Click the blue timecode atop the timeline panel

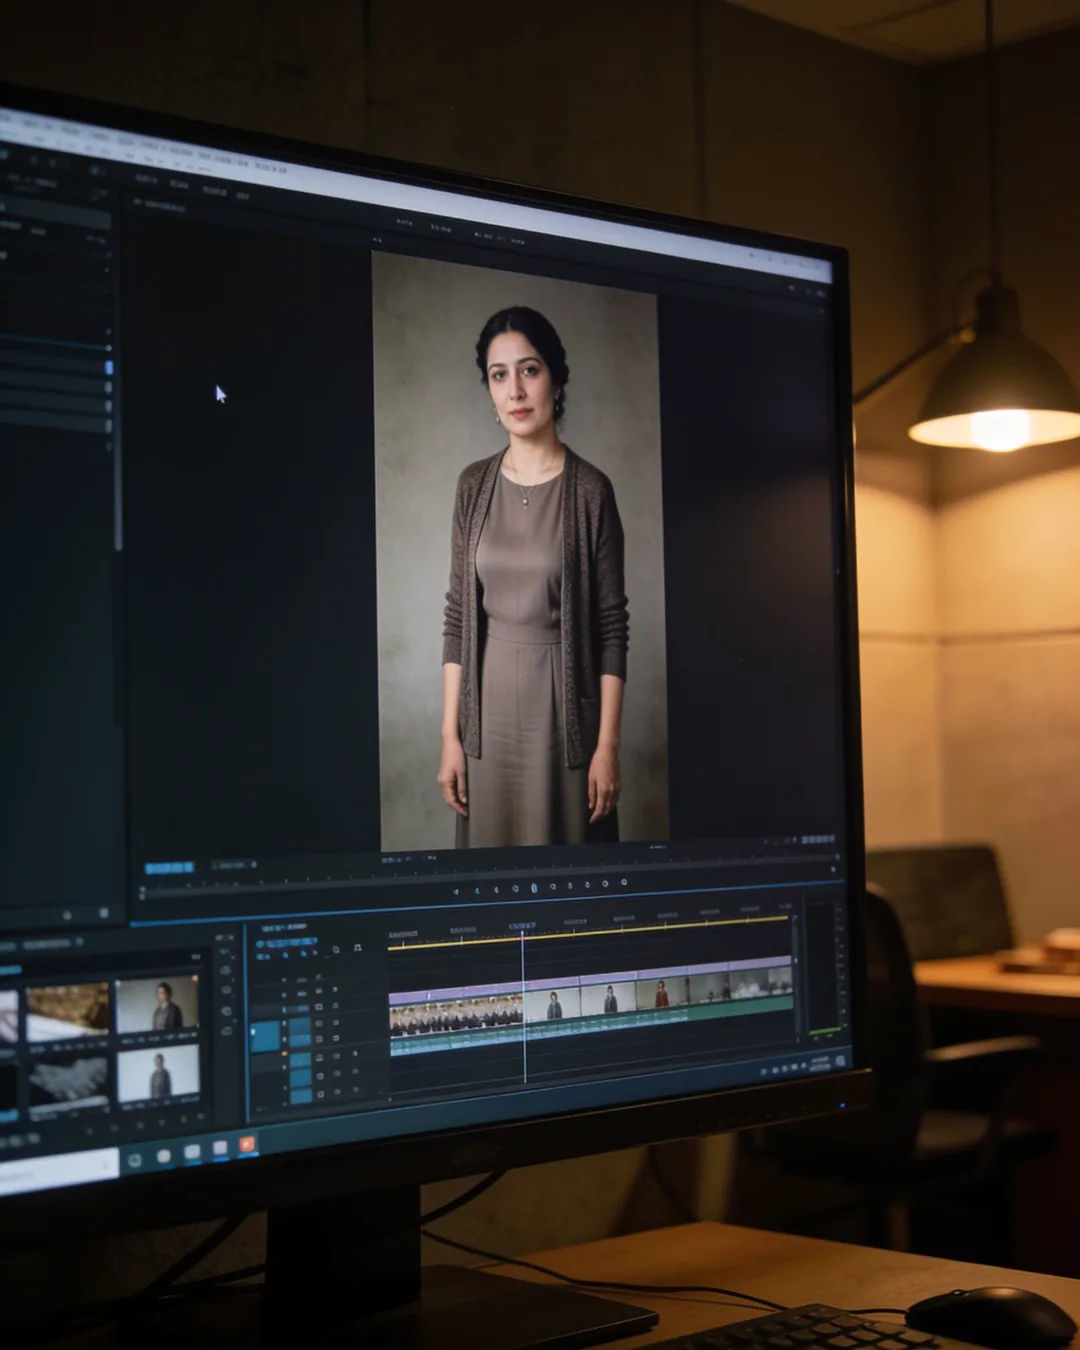288,943
